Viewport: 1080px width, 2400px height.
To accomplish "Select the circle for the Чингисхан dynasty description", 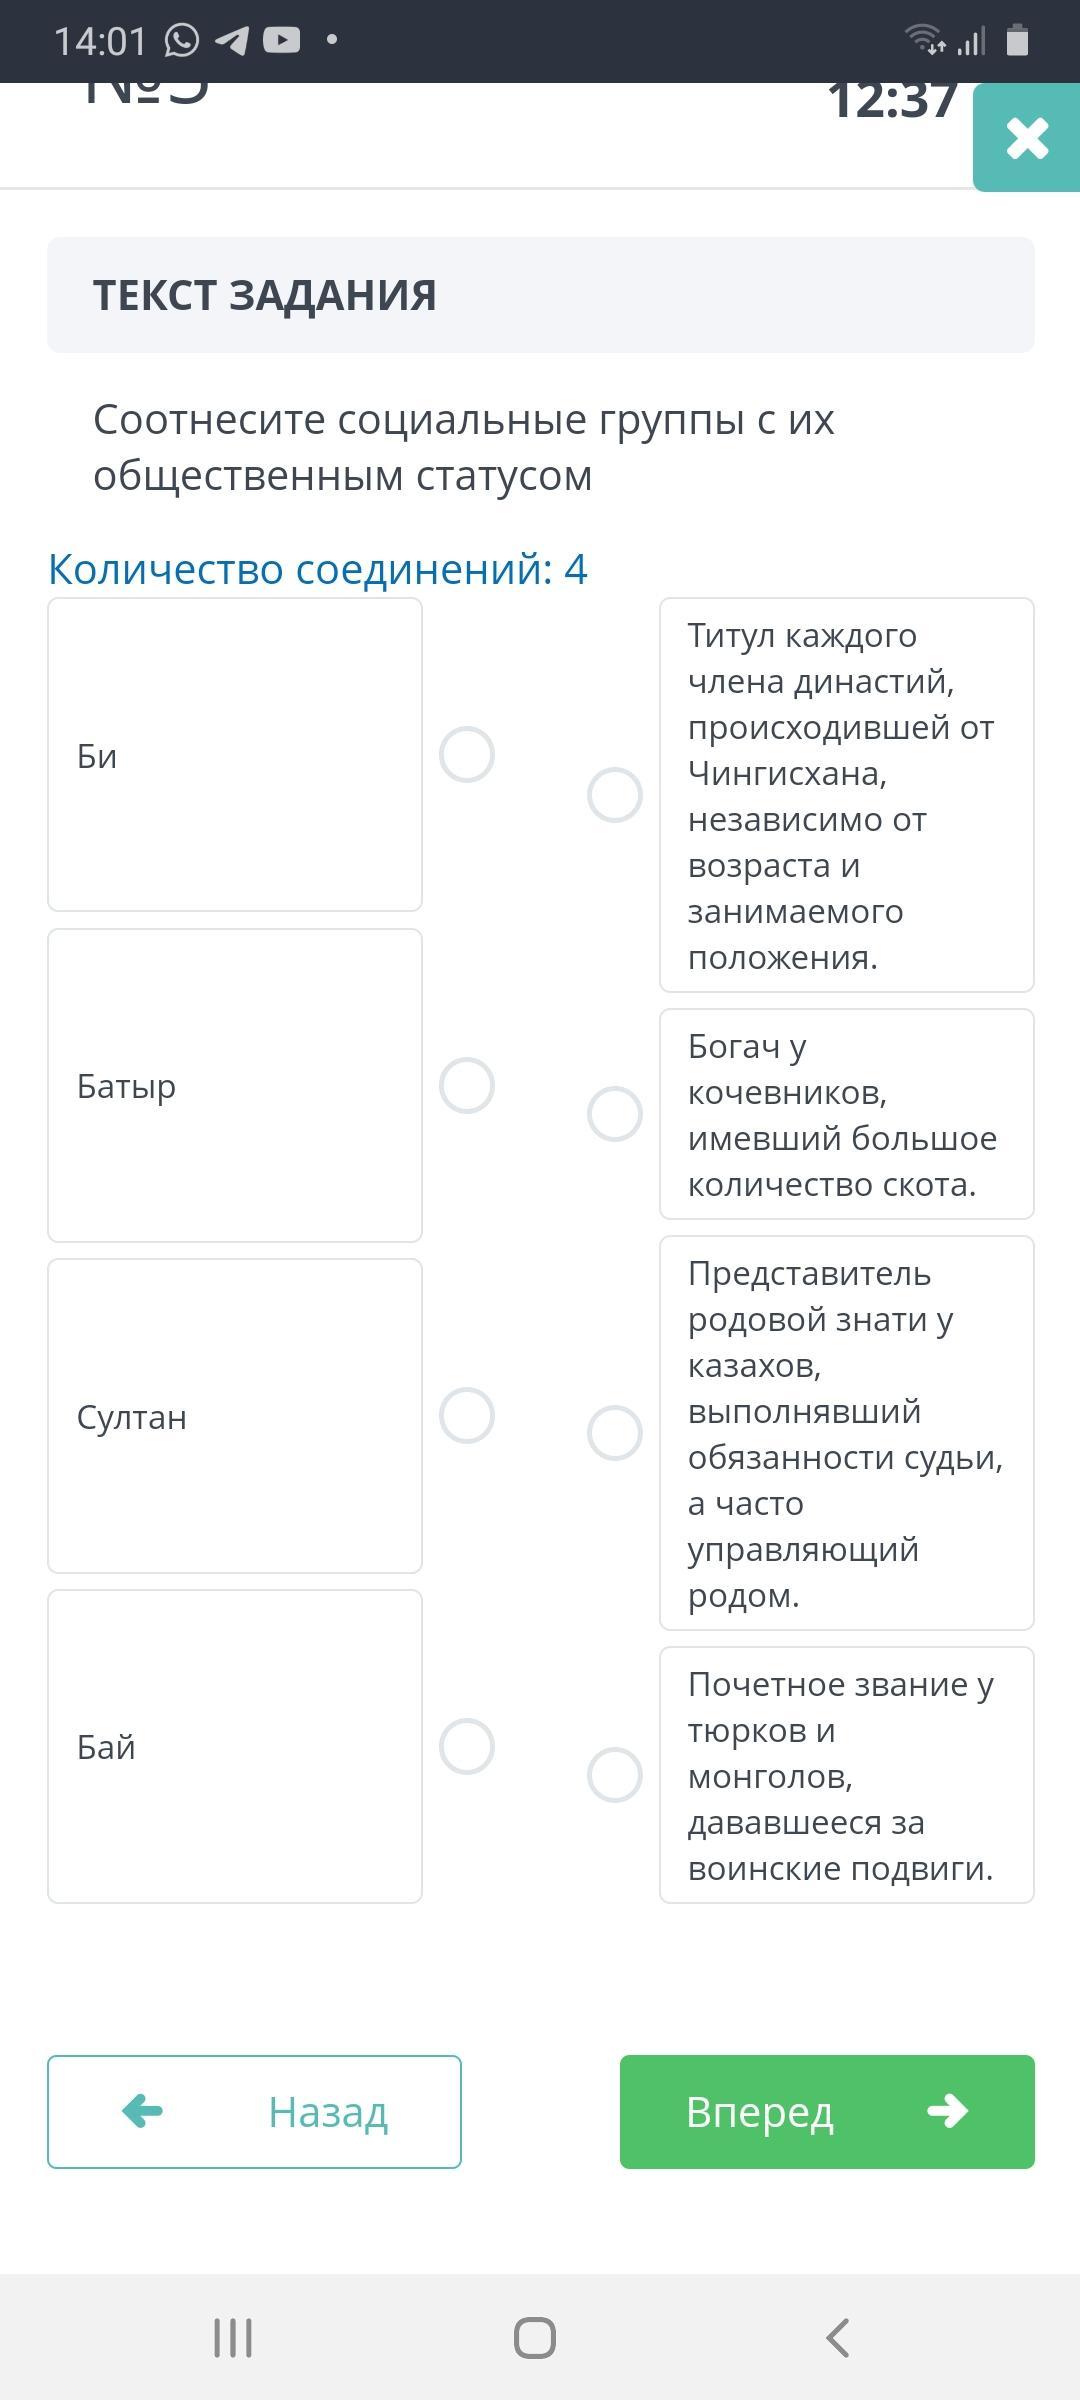I will pos(615,796).
